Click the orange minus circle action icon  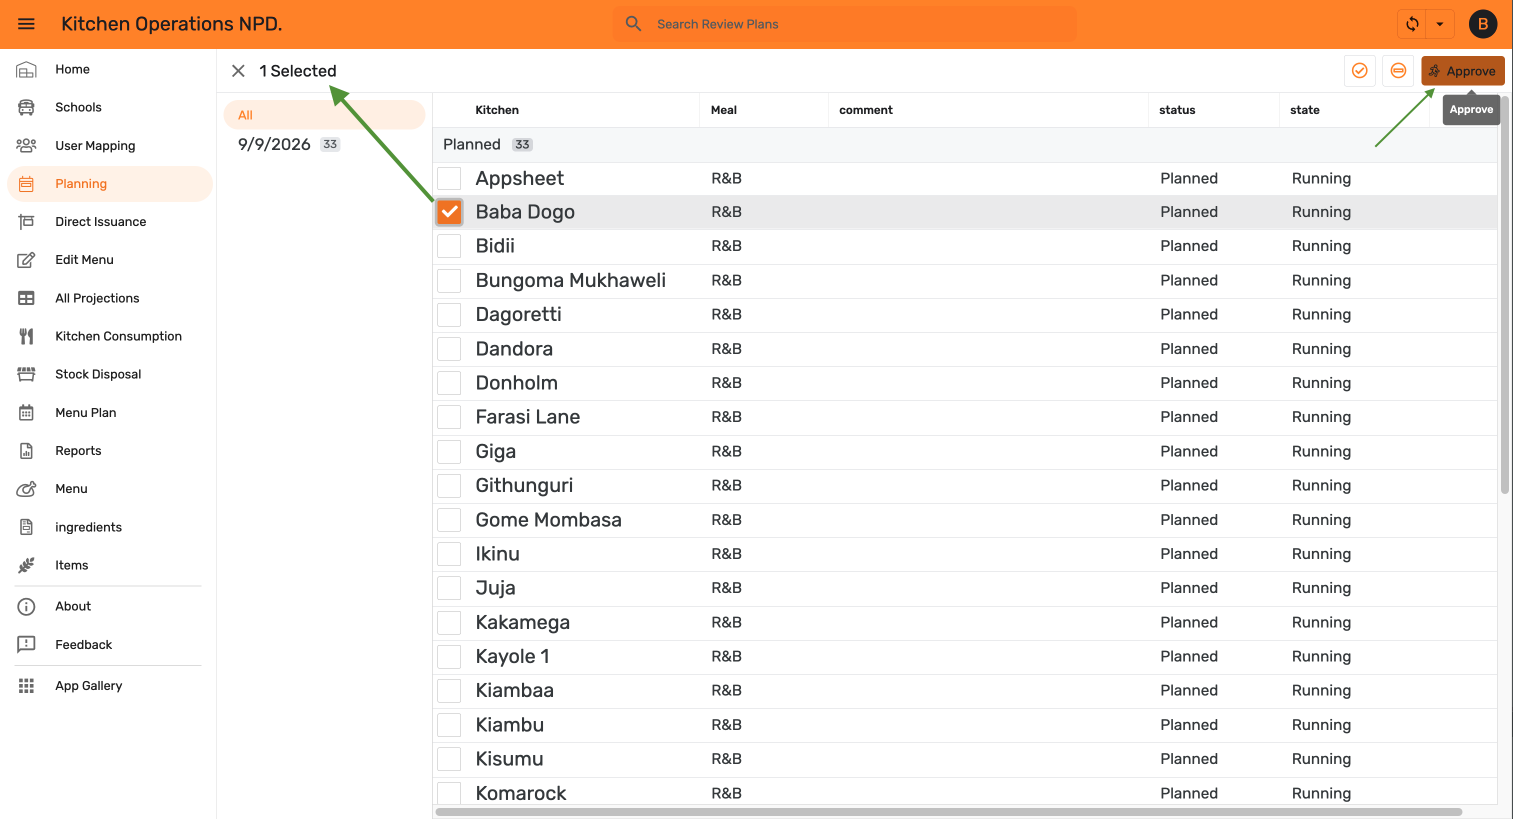coord(1398,71)
